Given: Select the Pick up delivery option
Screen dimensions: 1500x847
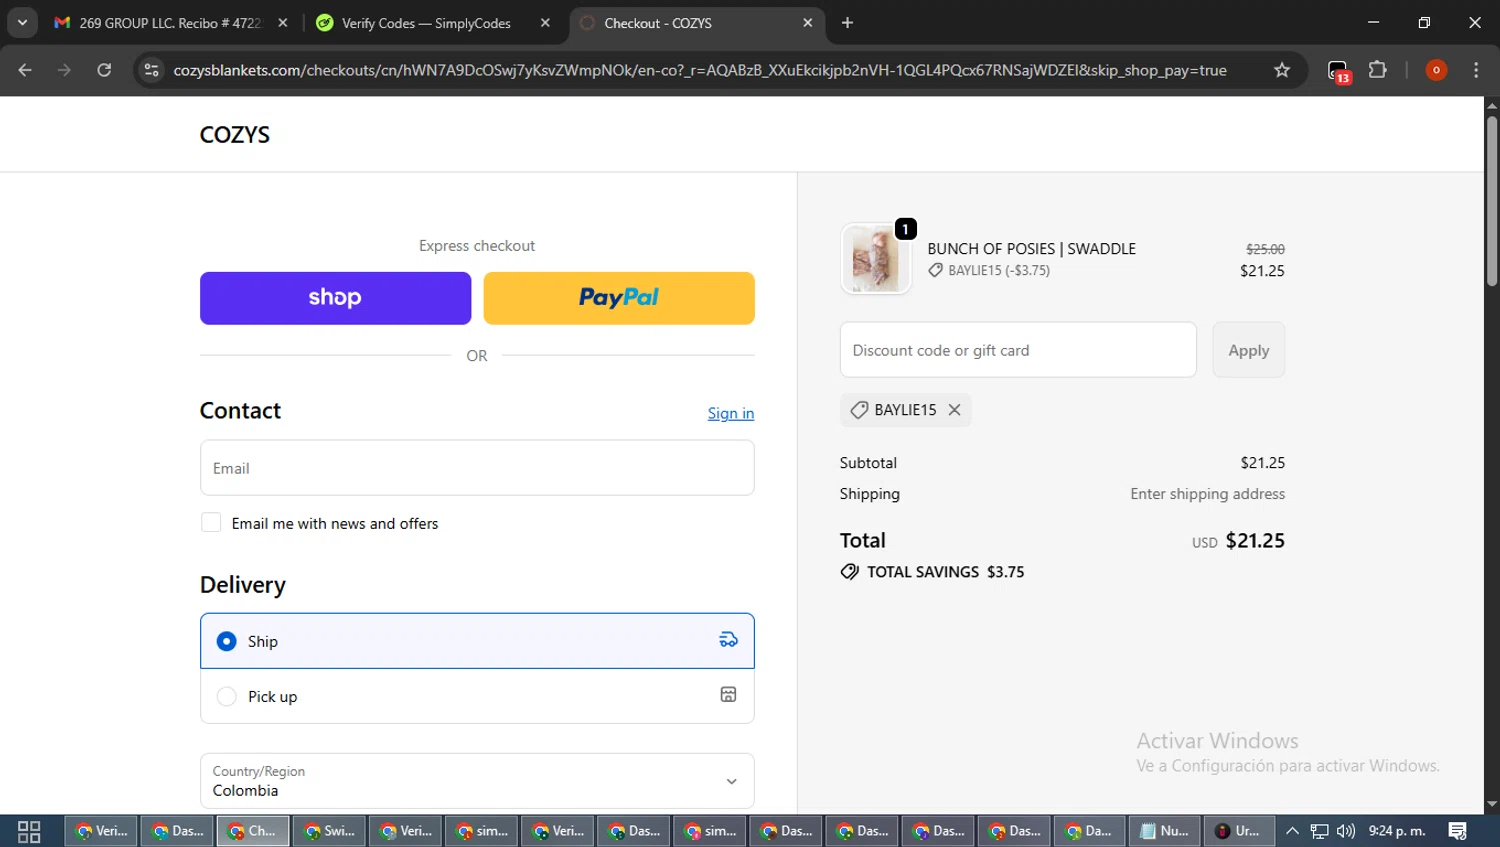Looking at the screenshot, I should (477, 696).
